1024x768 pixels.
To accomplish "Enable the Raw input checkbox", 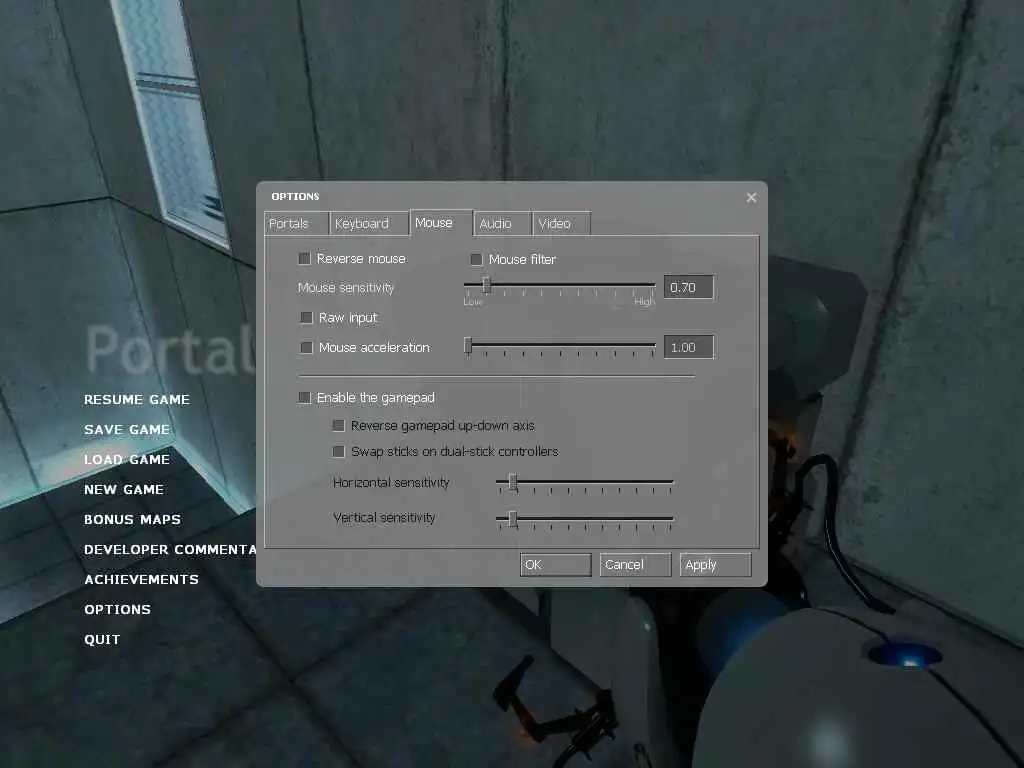I will (x=306, y=317).
